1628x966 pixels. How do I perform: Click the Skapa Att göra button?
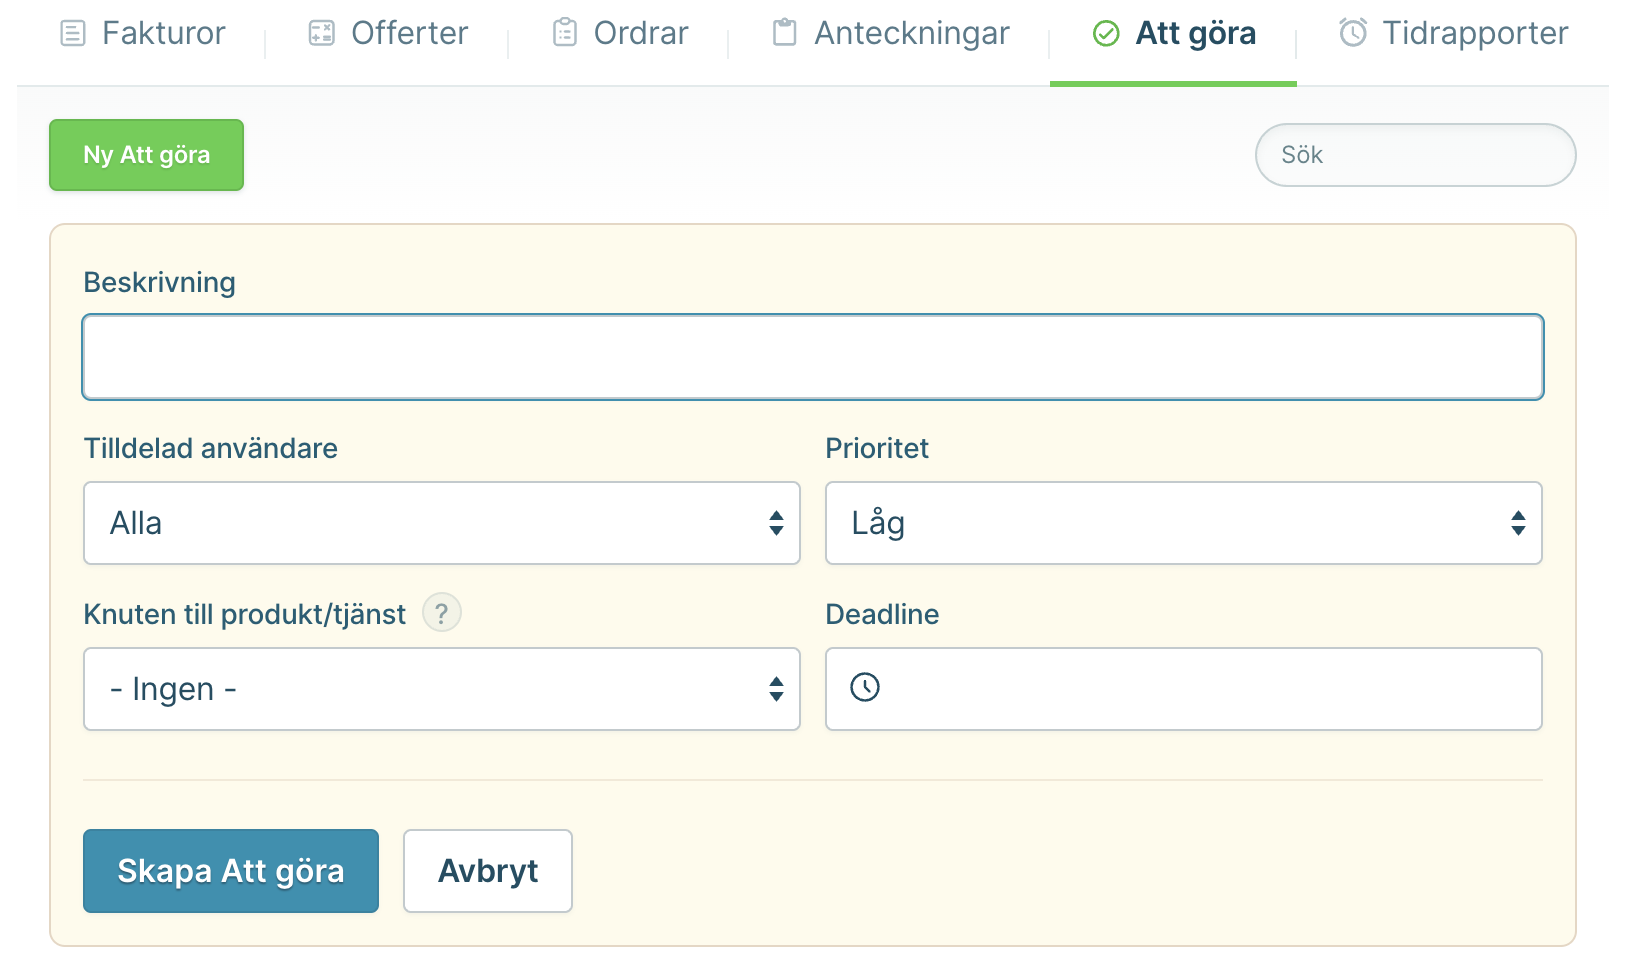pyautogui.click(x=231, y=871)
